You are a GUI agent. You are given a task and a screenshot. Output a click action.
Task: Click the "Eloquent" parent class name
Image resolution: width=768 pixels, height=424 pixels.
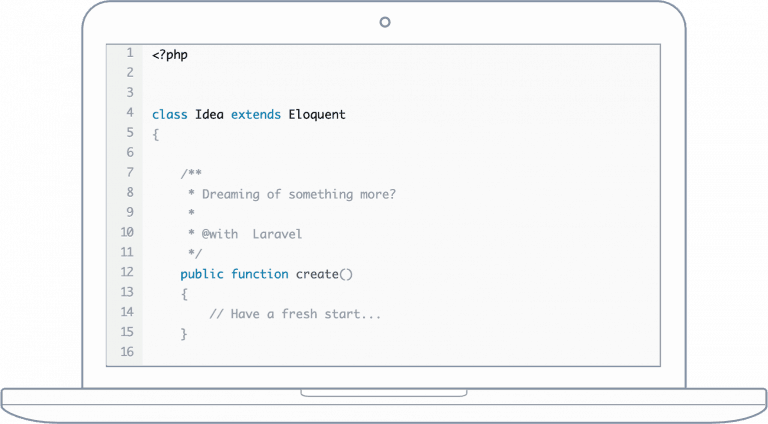point(317,115)
